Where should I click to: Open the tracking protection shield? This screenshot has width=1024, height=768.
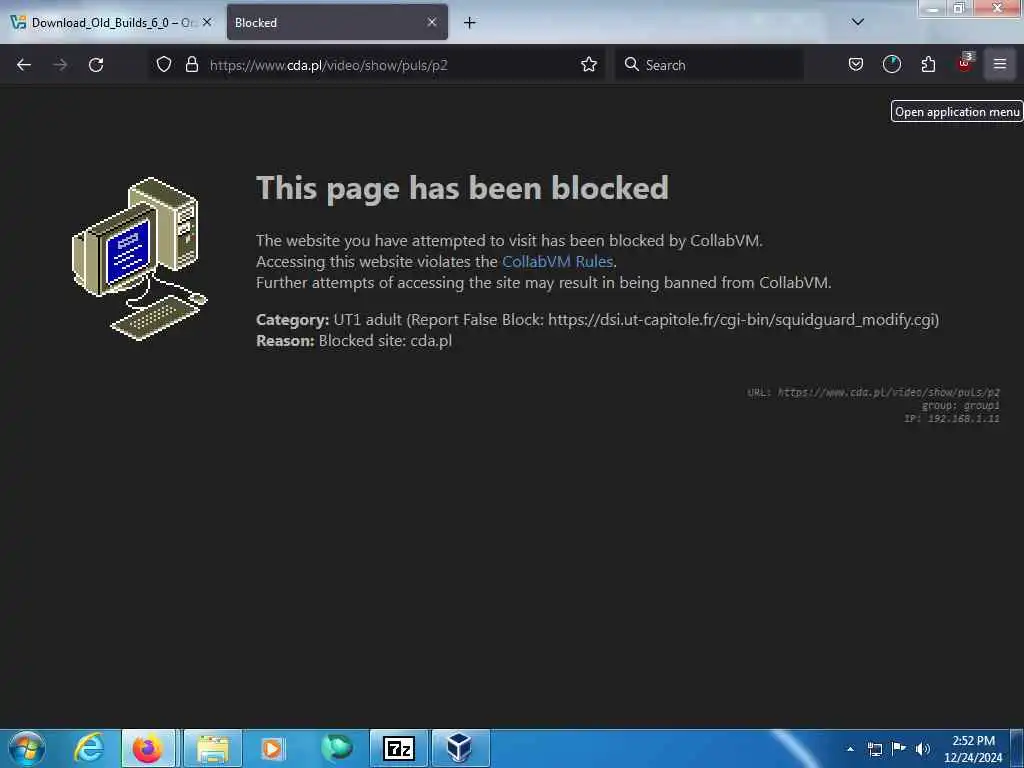(164, 65)
